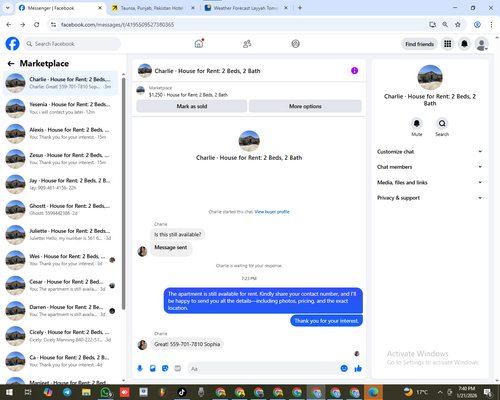Click the listing thumbnail beside $1,250 price
The image size is (500, 400).
[141, 90]
